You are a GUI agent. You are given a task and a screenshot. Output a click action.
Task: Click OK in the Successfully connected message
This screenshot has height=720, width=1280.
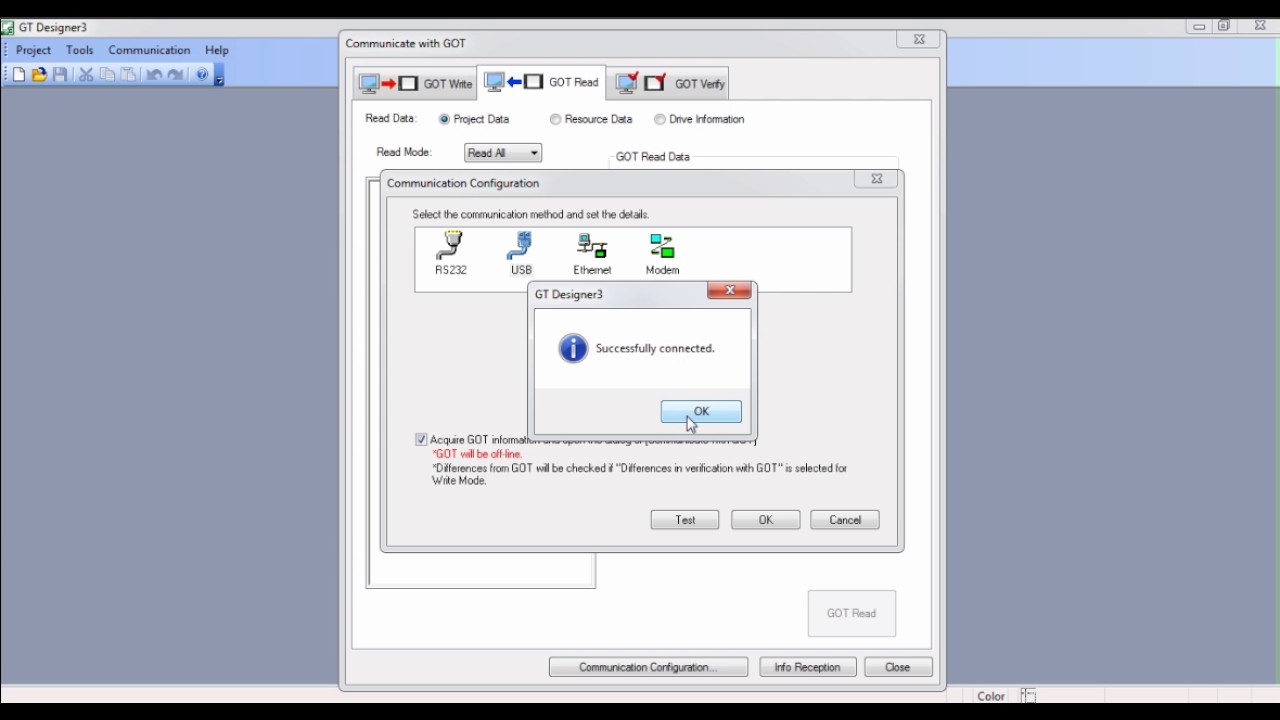[x=701, y=412]
